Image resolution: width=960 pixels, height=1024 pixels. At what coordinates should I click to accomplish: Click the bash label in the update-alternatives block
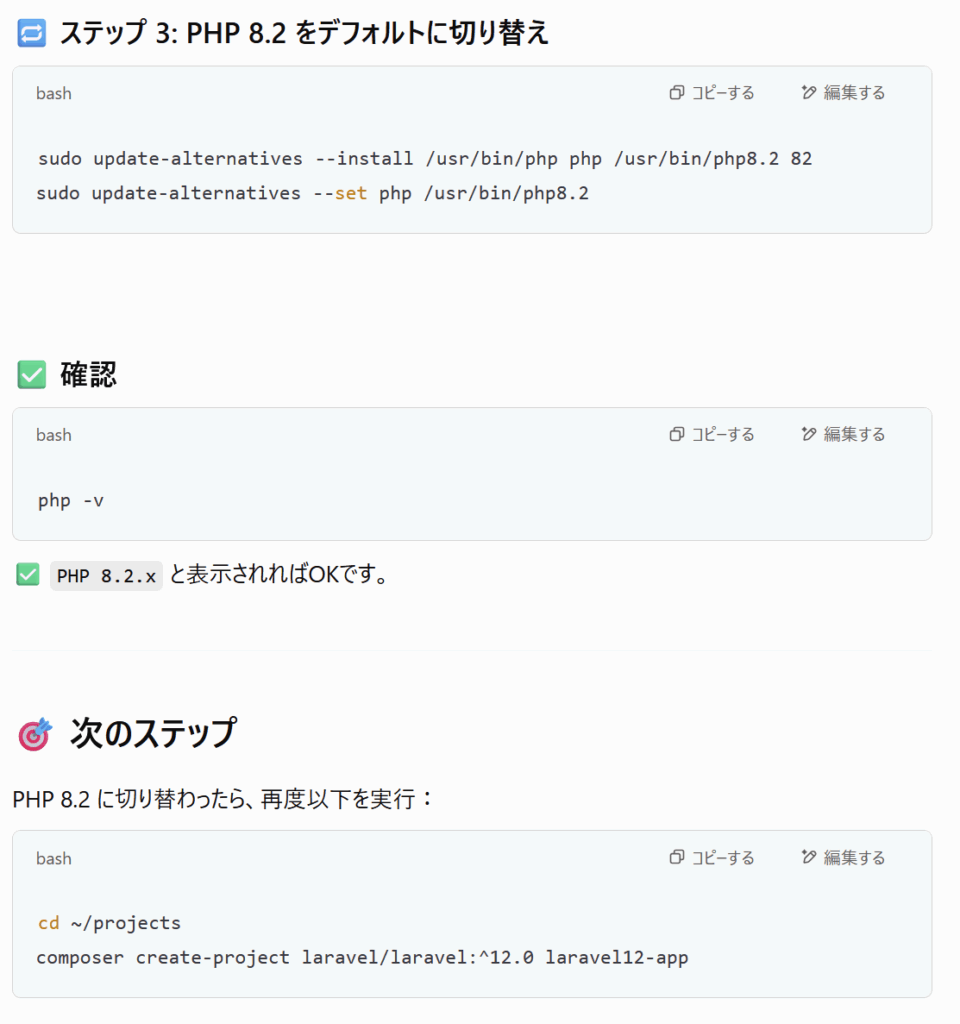click(54, 93)
